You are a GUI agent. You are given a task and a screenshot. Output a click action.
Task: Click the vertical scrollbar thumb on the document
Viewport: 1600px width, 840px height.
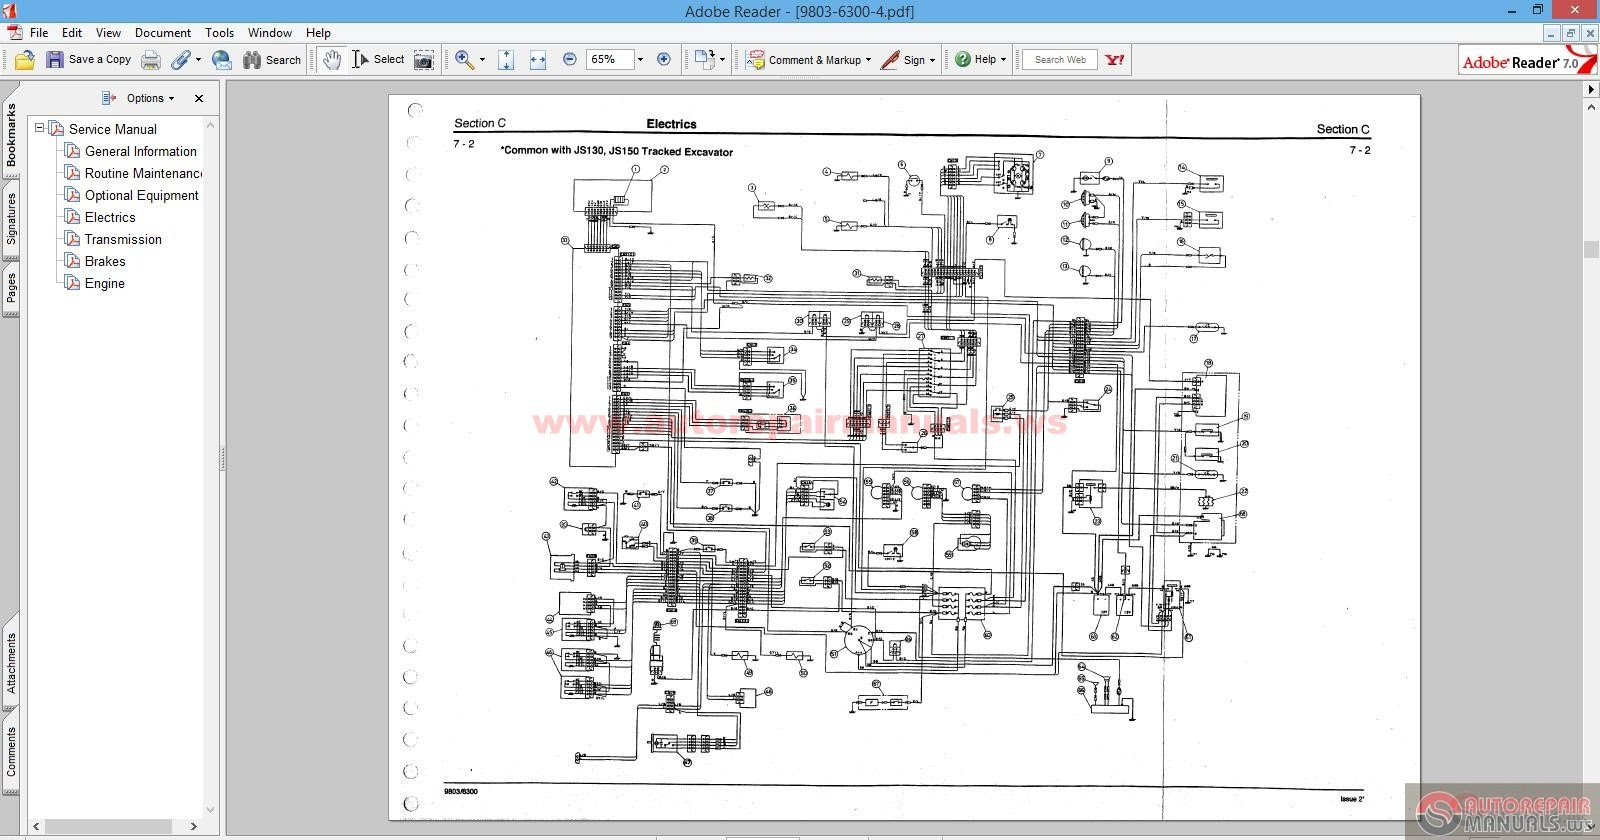point(1592,250)
